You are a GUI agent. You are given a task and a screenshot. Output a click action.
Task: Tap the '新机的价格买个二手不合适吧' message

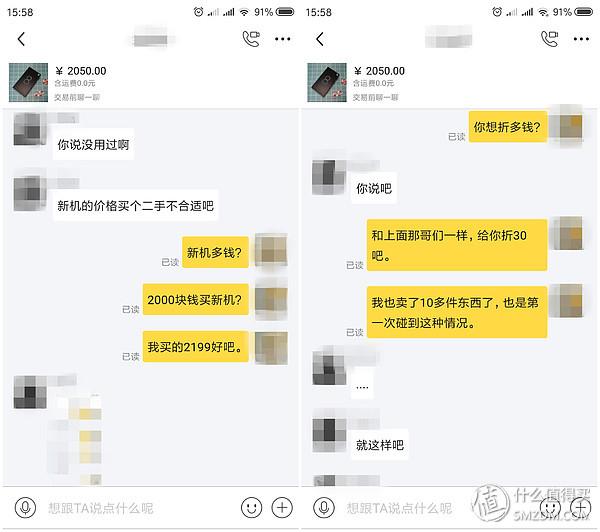[135, 206]
